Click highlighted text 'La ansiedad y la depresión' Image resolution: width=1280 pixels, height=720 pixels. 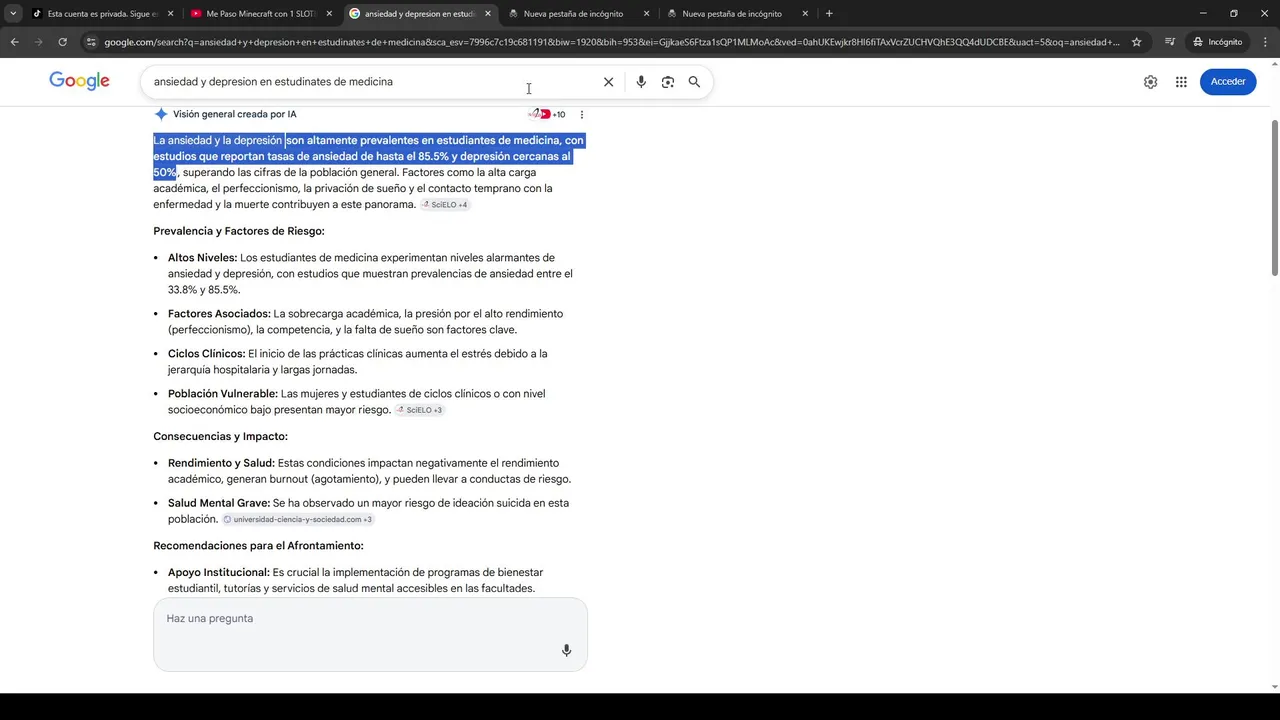[218, 141]
